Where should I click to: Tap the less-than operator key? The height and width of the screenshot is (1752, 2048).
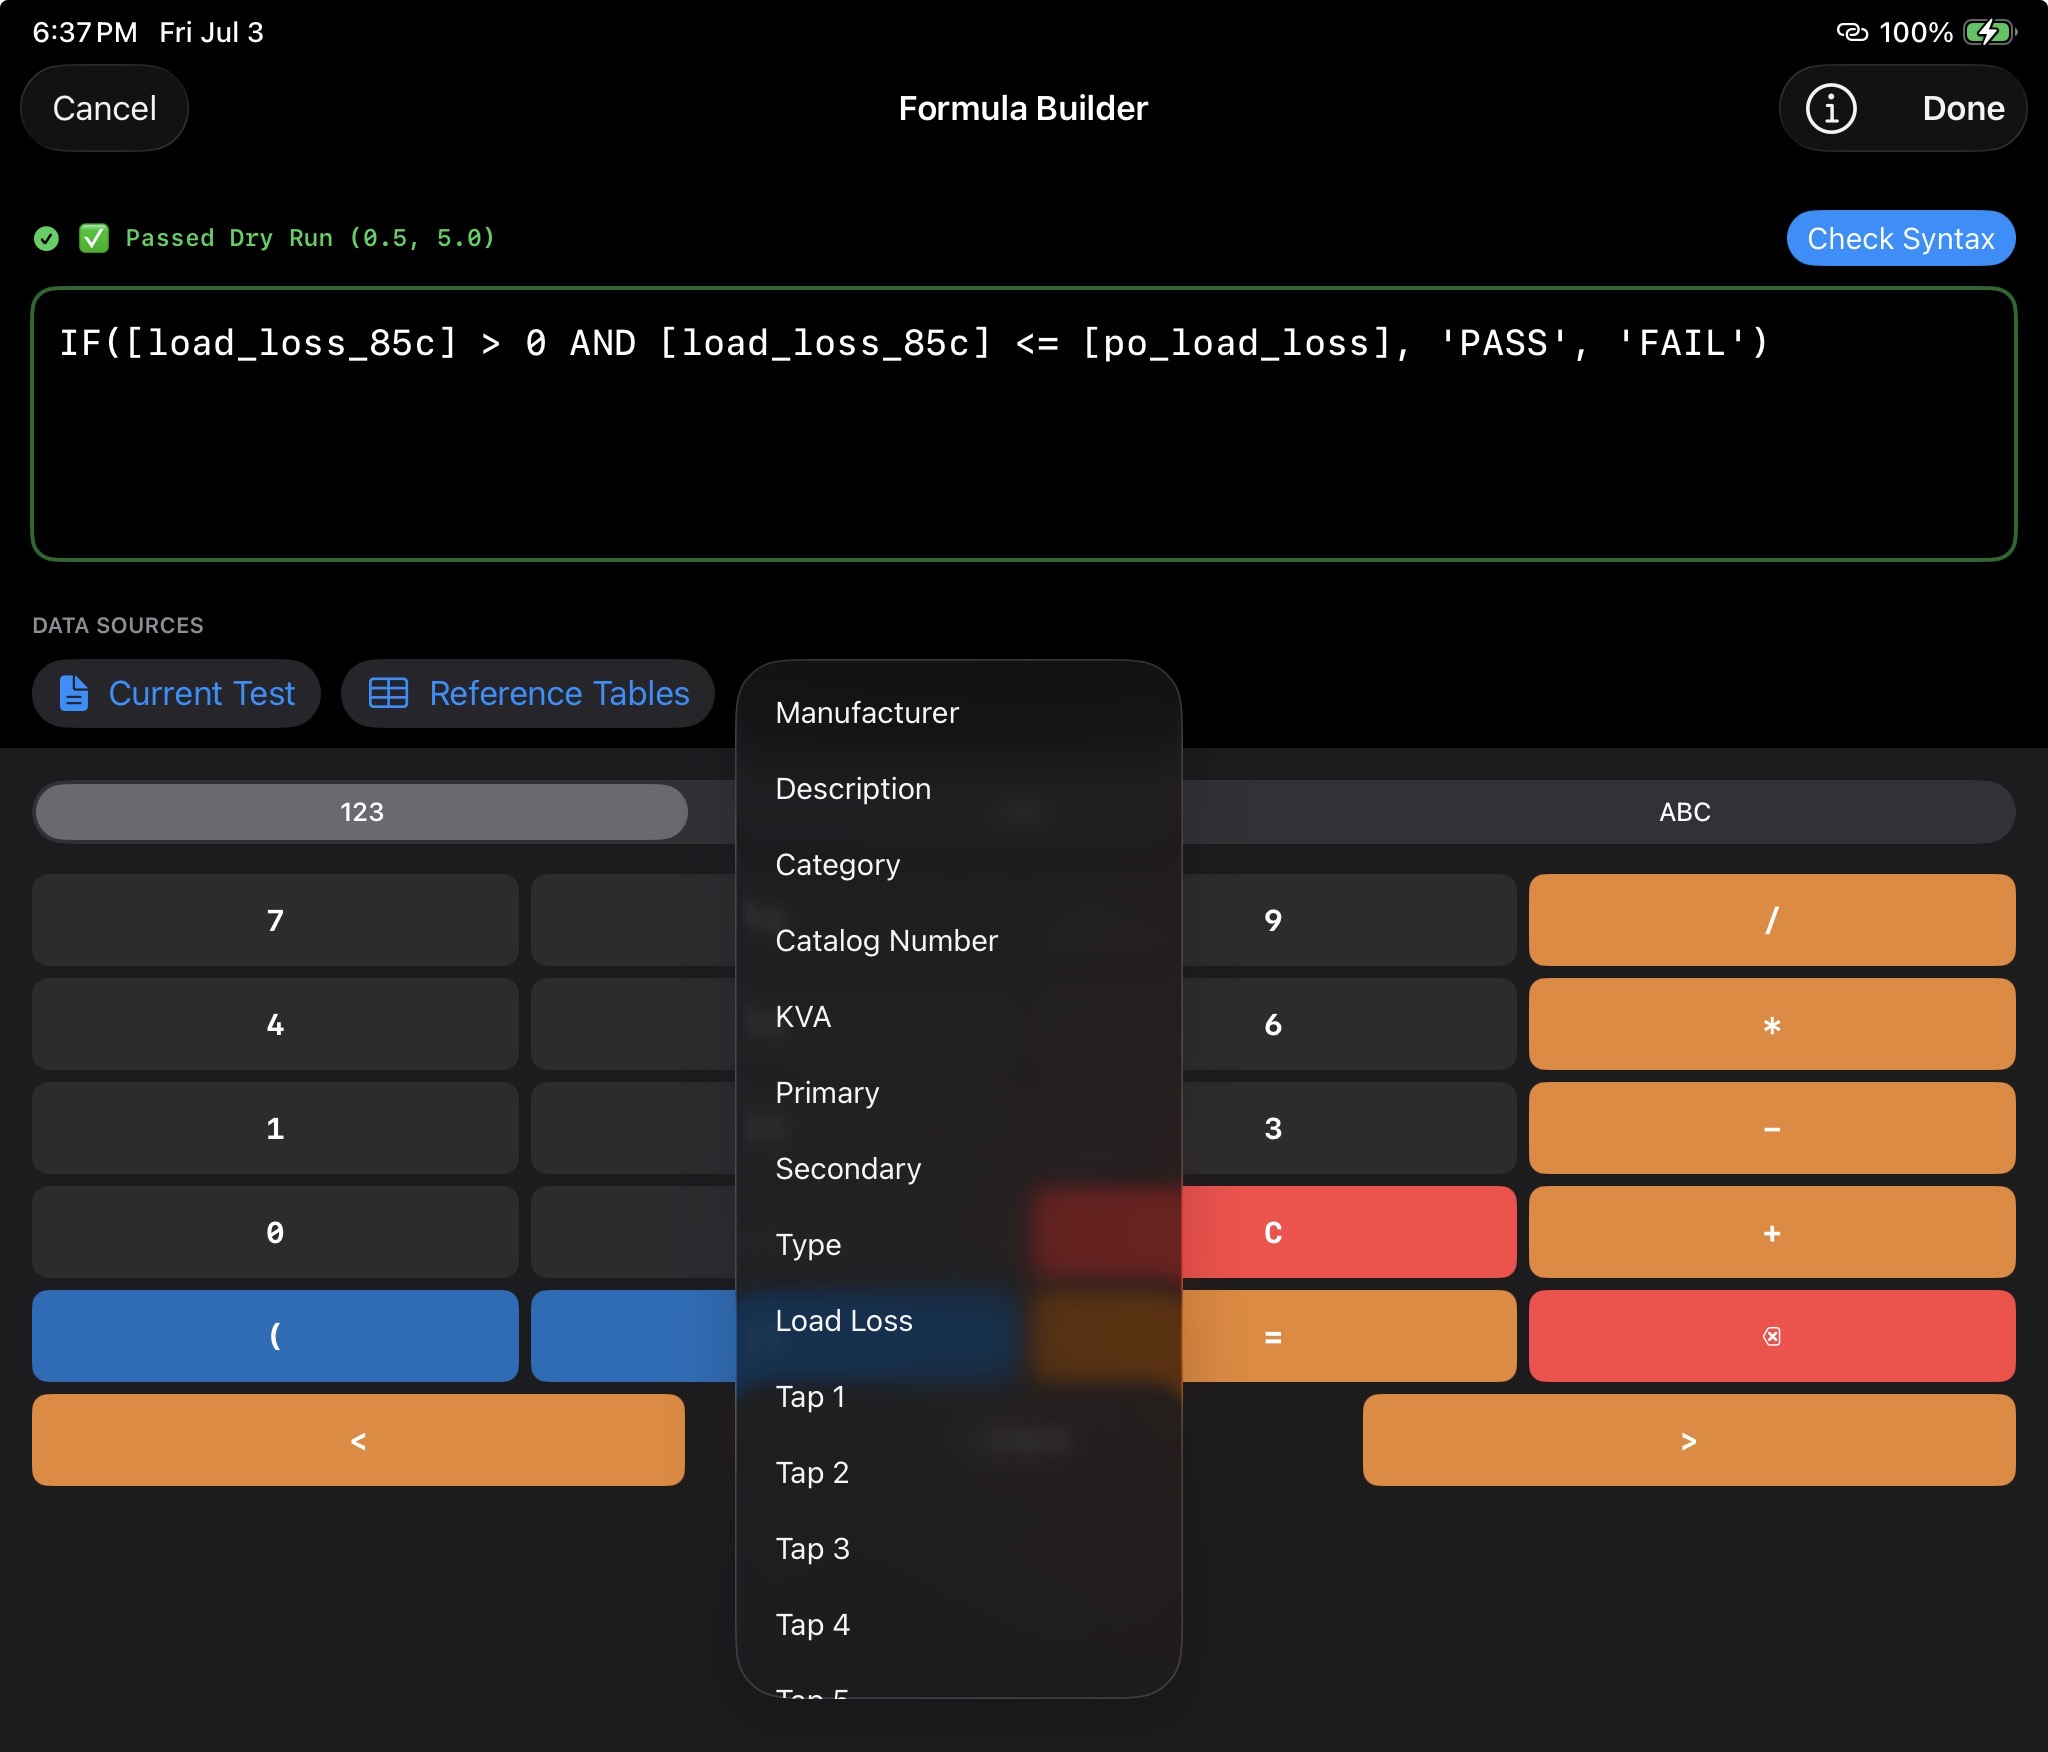pos(358,1440)
